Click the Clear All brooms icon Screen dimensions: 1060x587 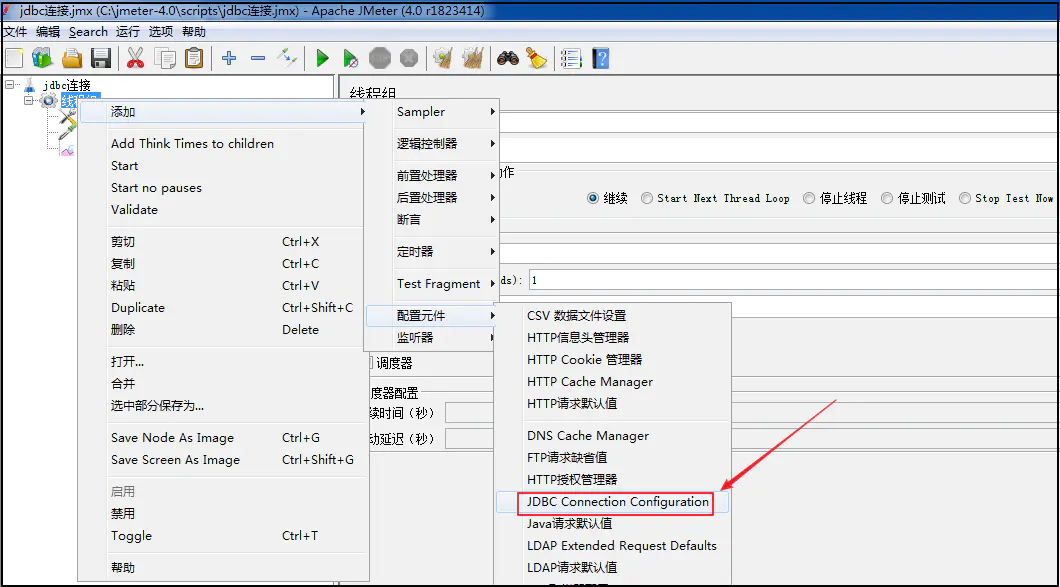coord(473,59)
